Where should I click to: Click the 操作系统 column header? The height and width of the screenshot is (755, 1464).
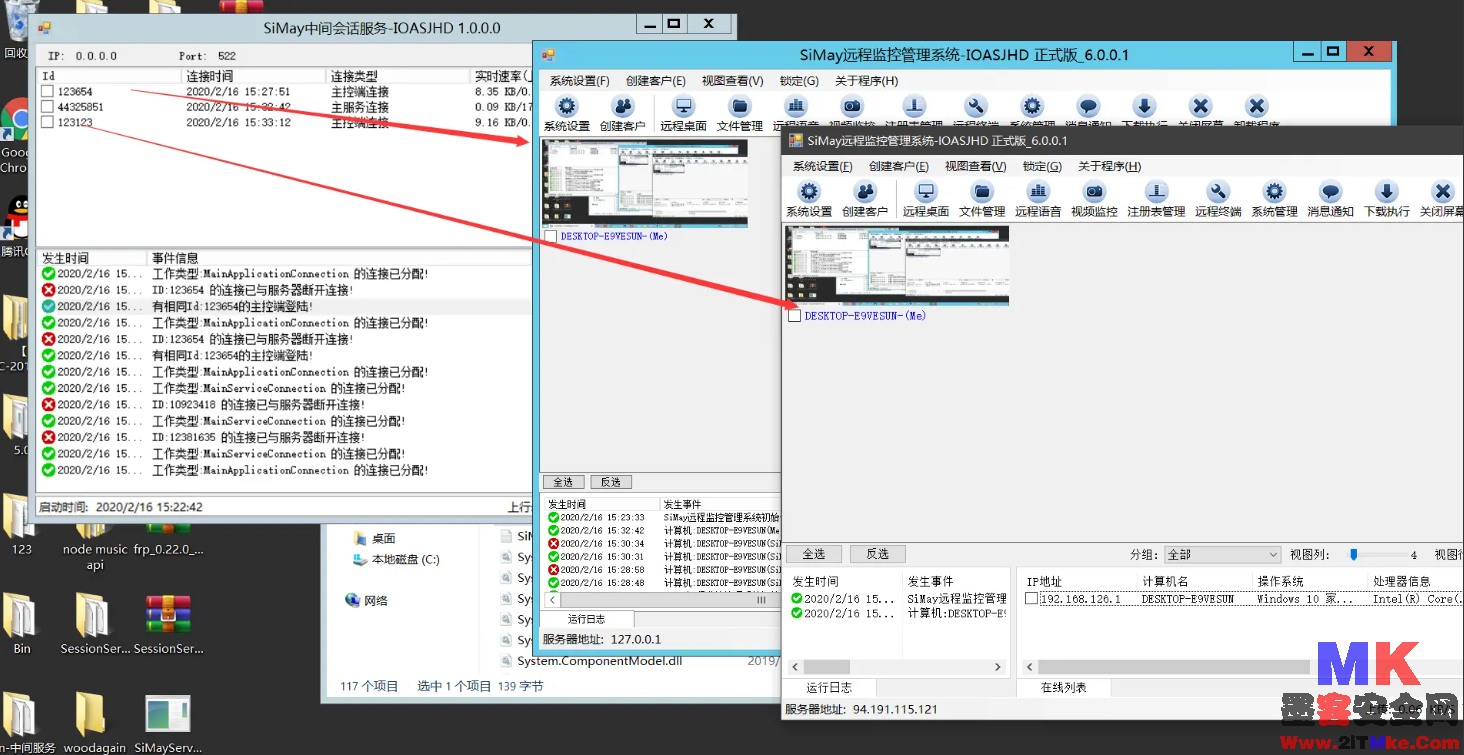1309,581
